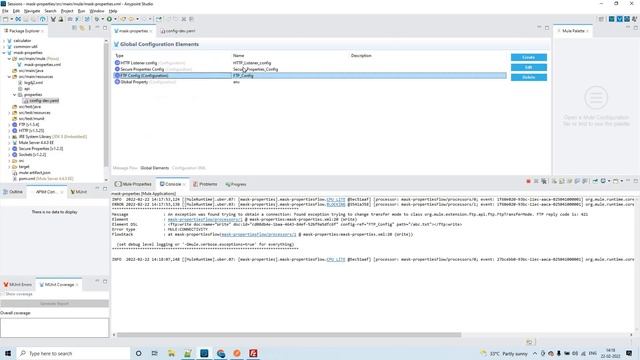Open the Open Console dropdown arrow

click(x=622, y=181)
